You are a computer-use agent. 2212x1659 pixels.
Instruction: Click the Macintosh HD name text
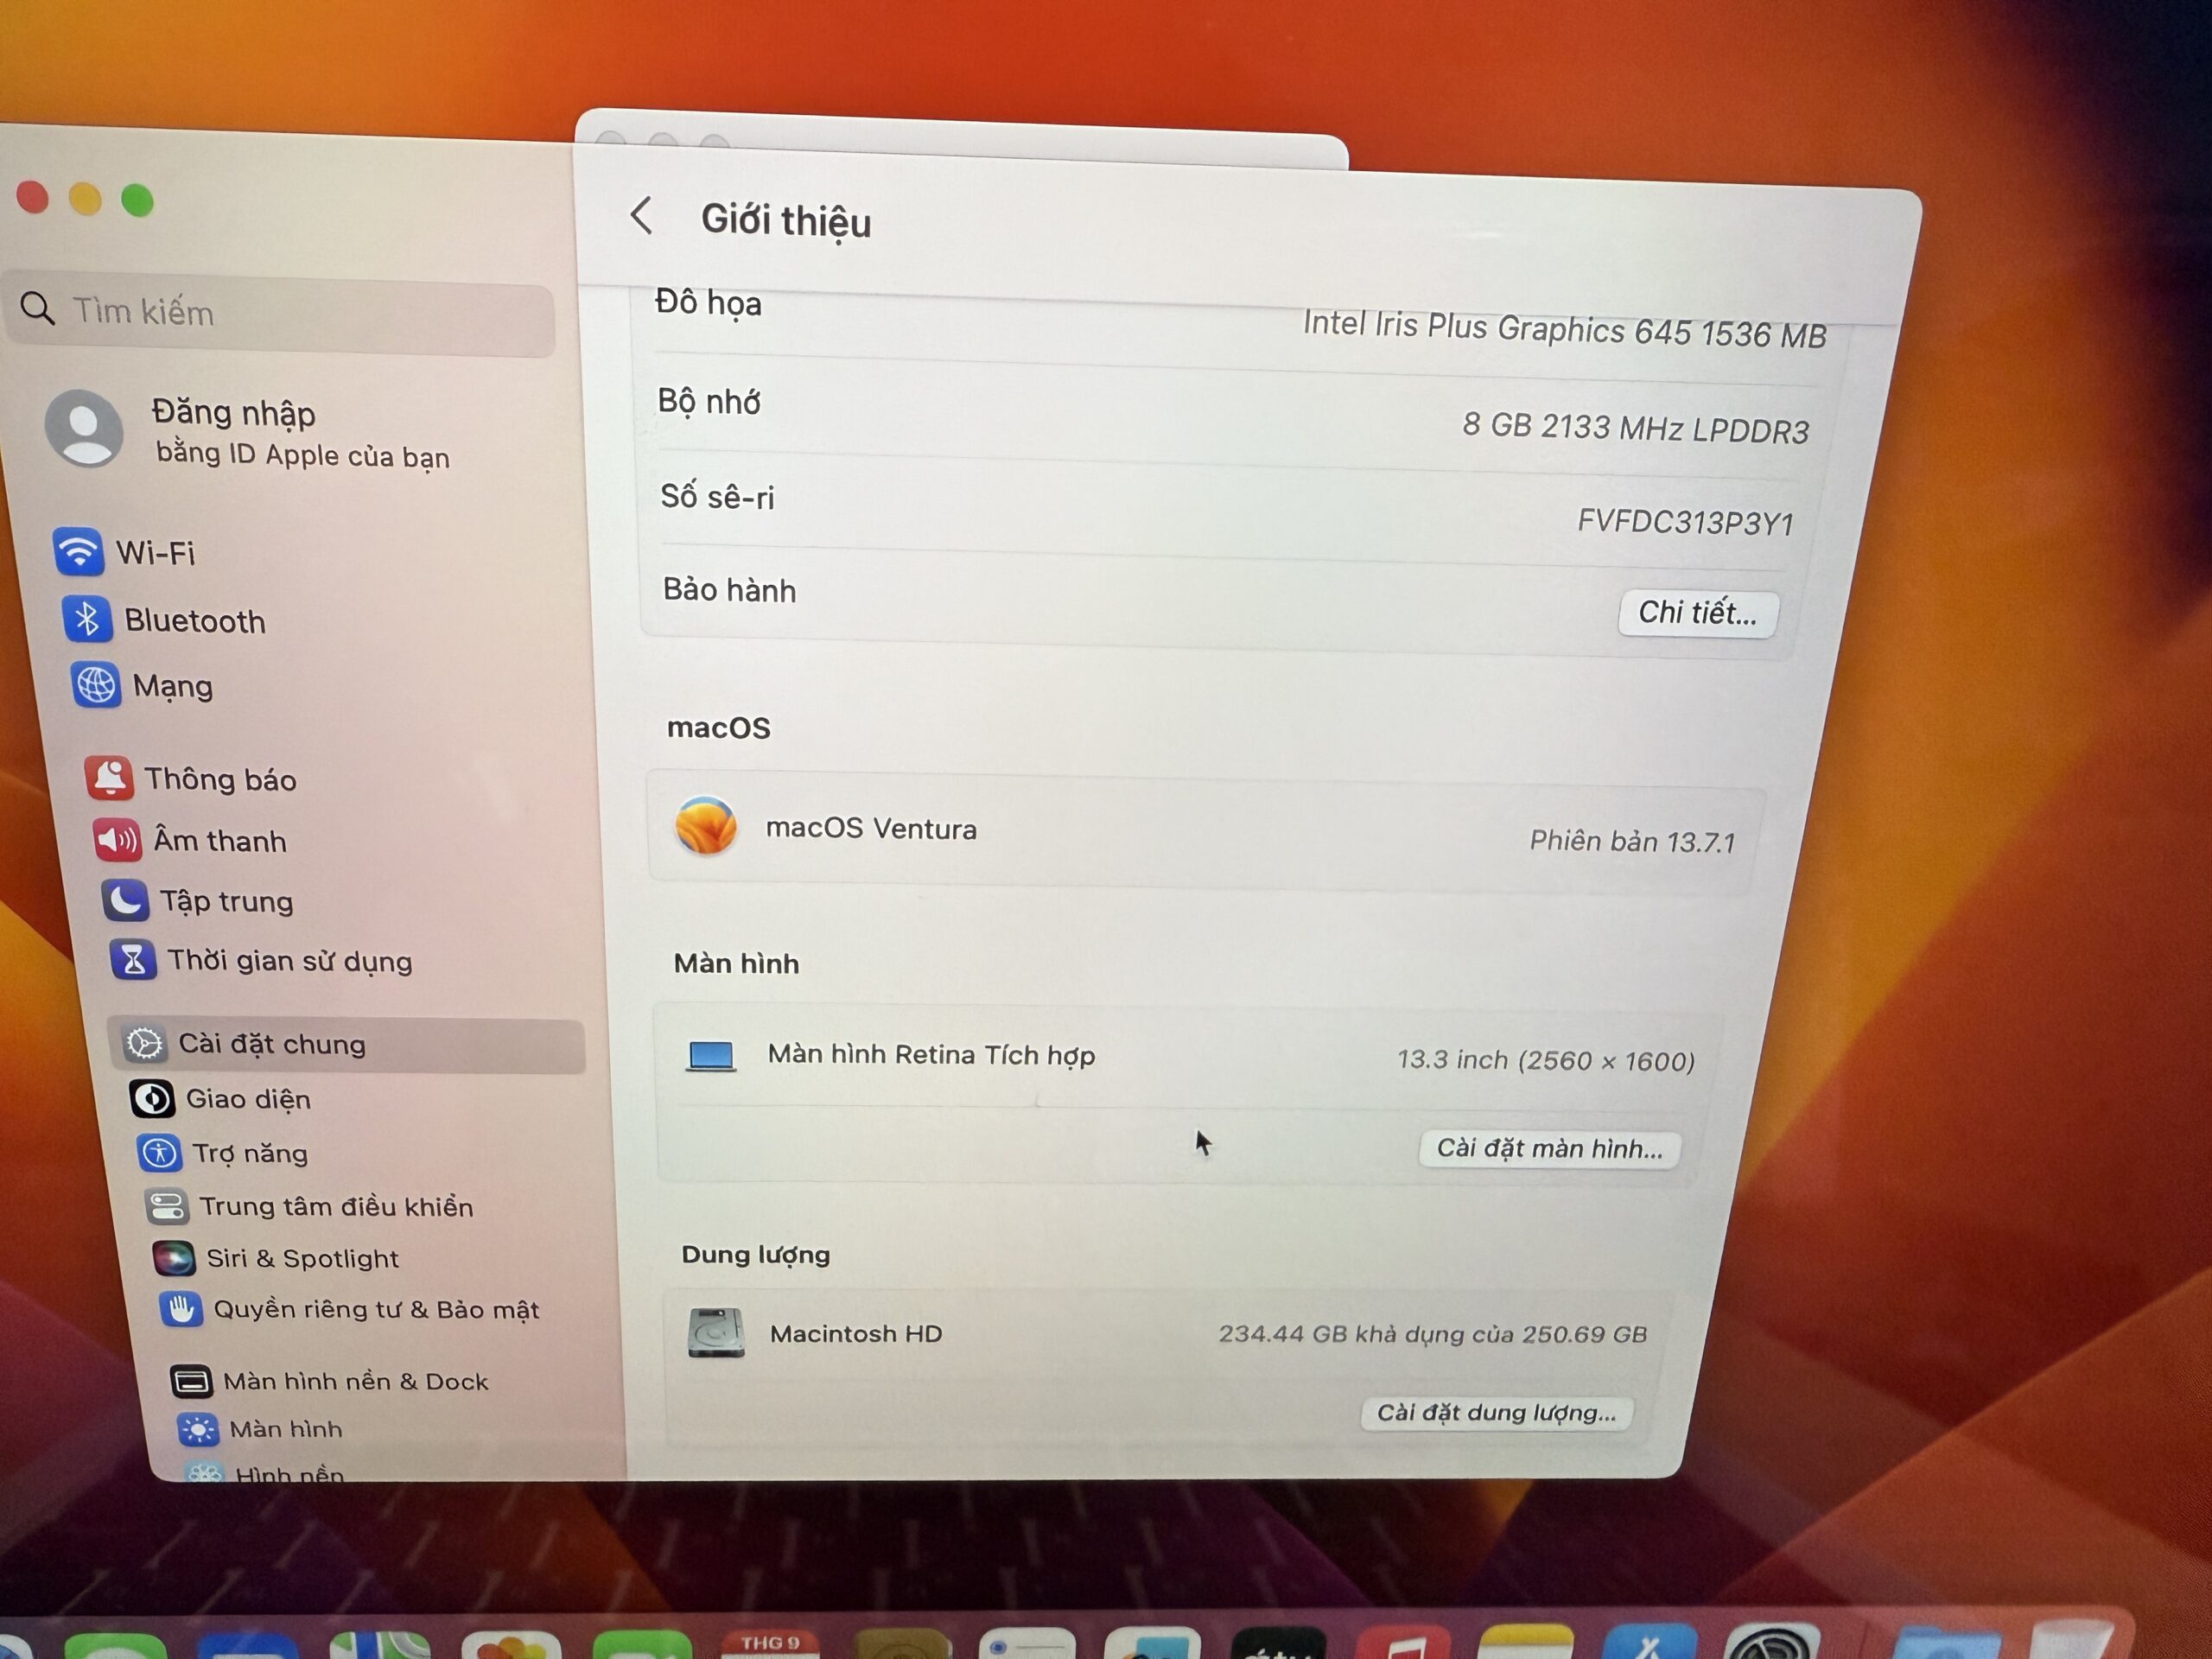click(x=856, y=1333)
